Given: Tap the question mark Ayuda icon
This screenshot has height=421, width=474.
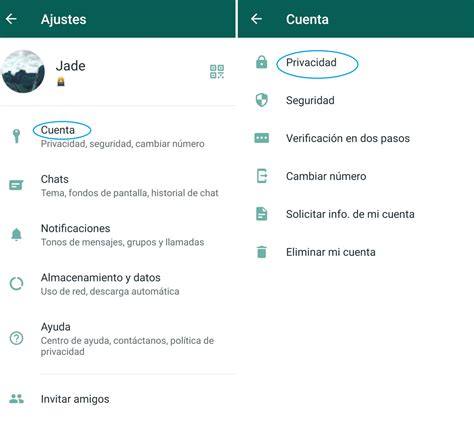Looking at the screenshot, I should (16, 338).
